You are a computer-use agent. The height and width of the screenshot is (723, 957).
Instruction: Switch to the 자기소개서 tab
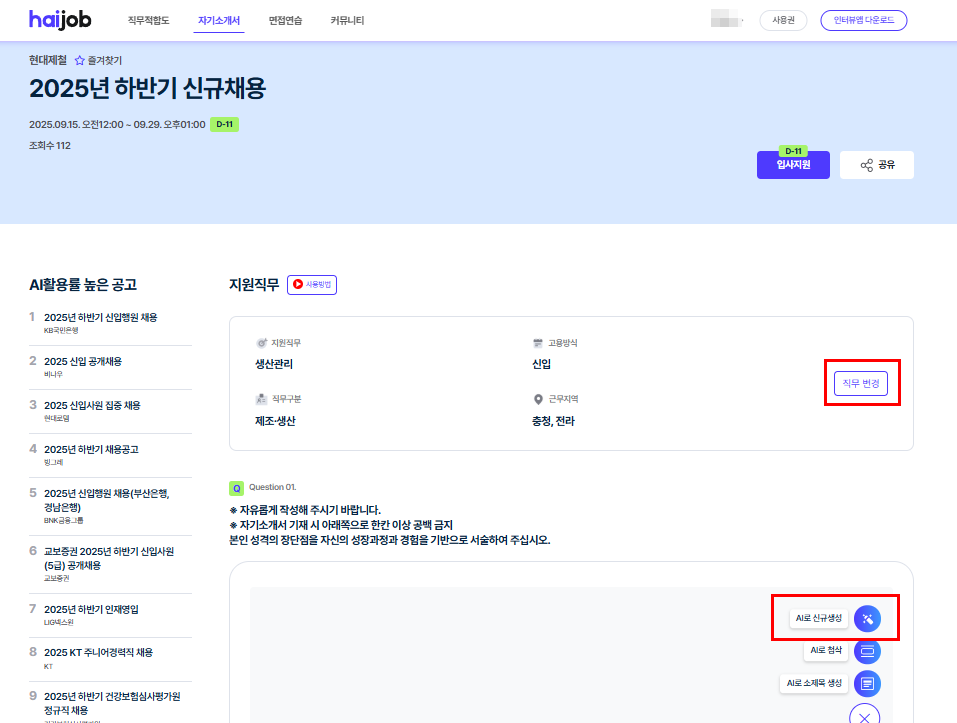point(219,21)
